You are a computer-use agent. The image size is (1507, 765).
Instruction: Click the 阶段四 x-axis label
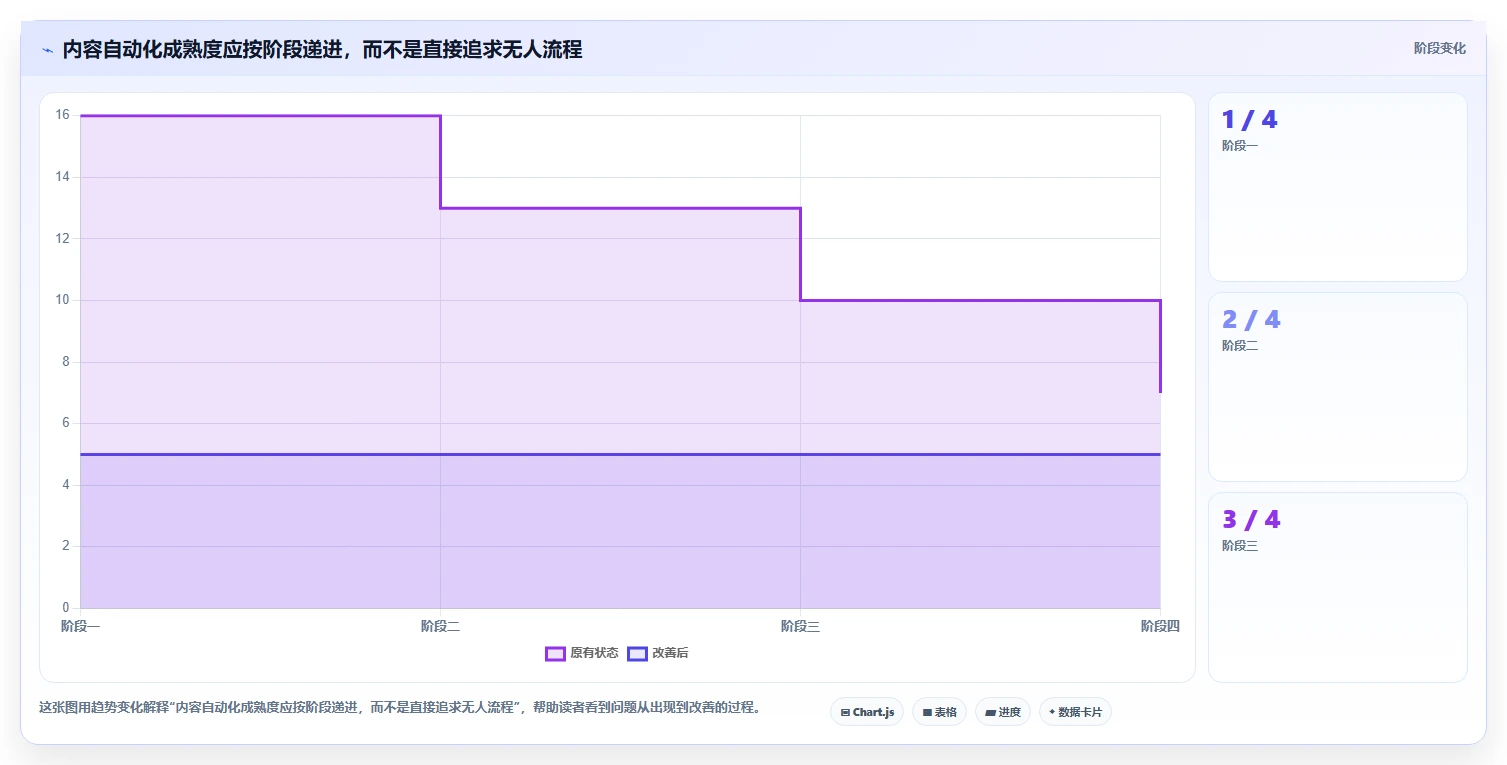pos(1160,626)
